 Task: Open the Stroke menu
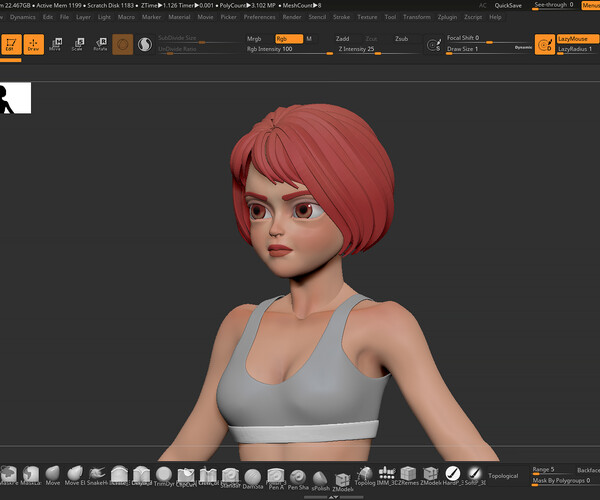[341, 17]
